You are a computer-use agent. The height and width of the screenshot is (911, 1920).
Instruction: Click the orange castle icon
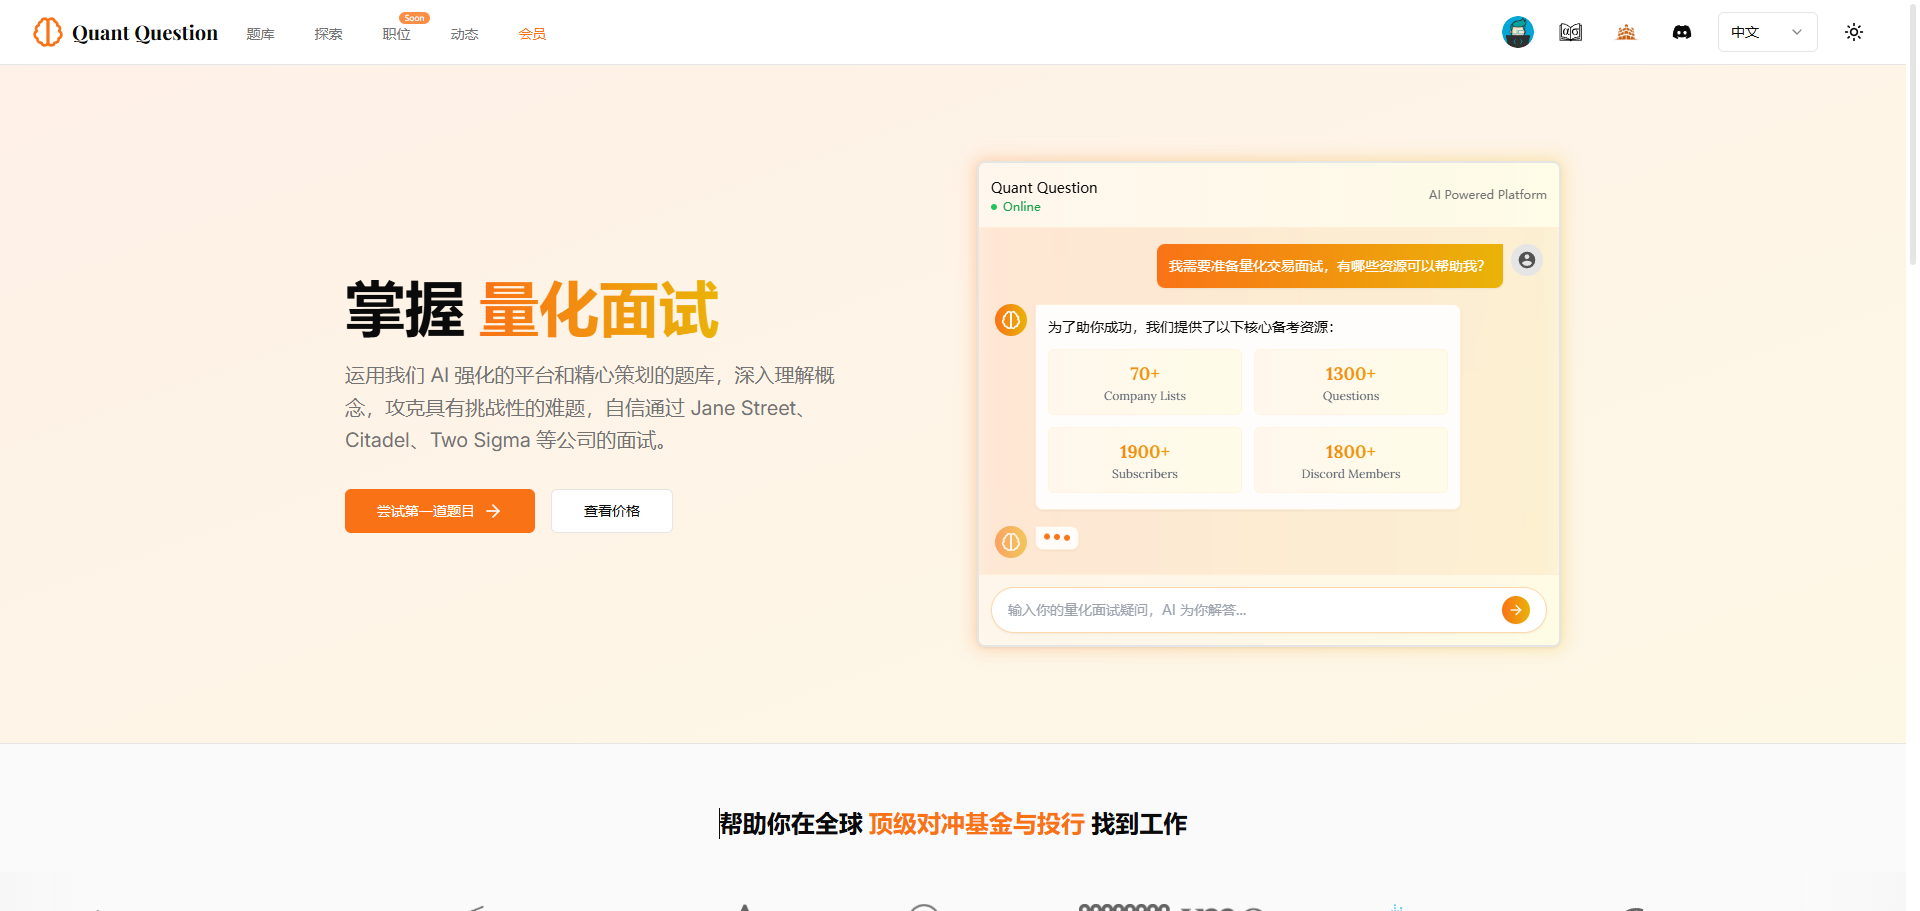pyautogui.click(x=1626, y=32)
